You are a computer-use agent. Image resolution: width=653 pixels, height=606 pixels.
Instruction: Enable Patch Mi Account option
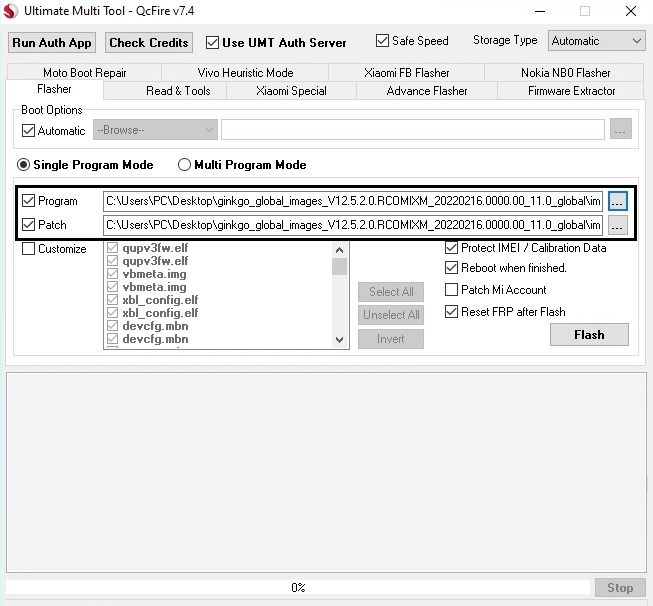[x=451, y=289]
